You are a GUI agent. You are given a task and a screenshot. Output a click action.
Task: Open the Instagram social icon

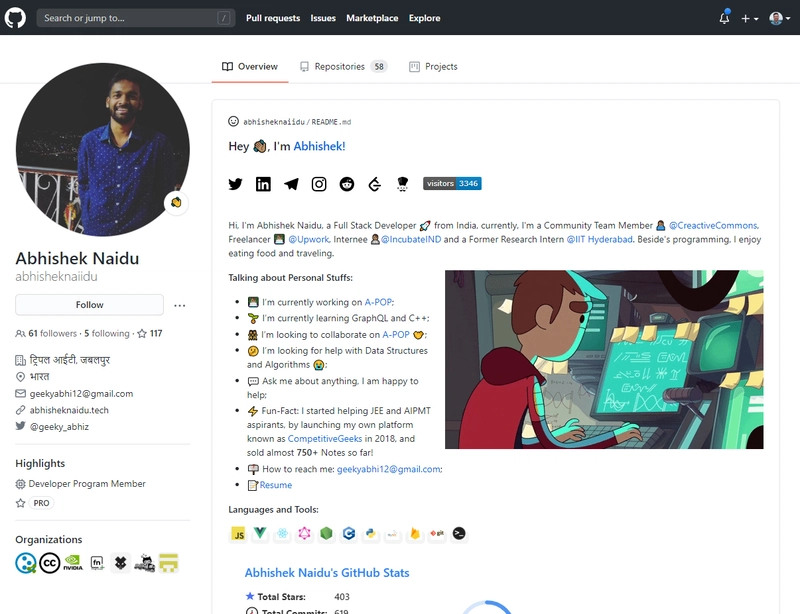click(x=319, y=184)
